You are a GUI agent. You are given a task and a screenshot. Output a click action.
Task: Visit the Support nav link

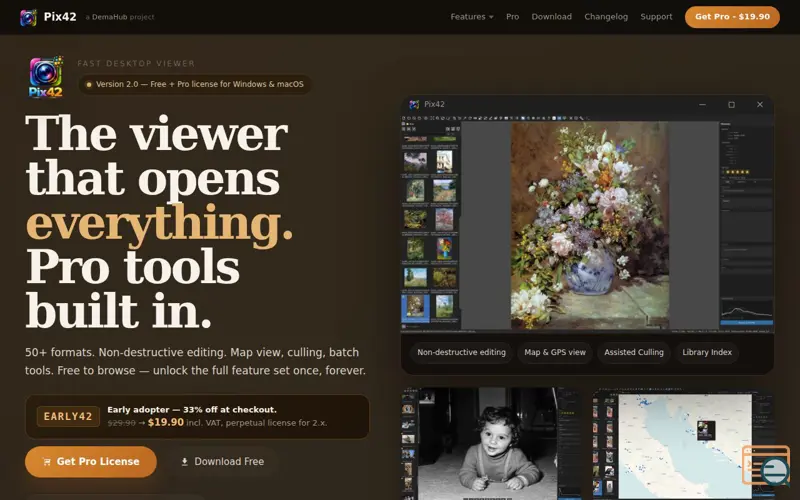pos(656,17)
